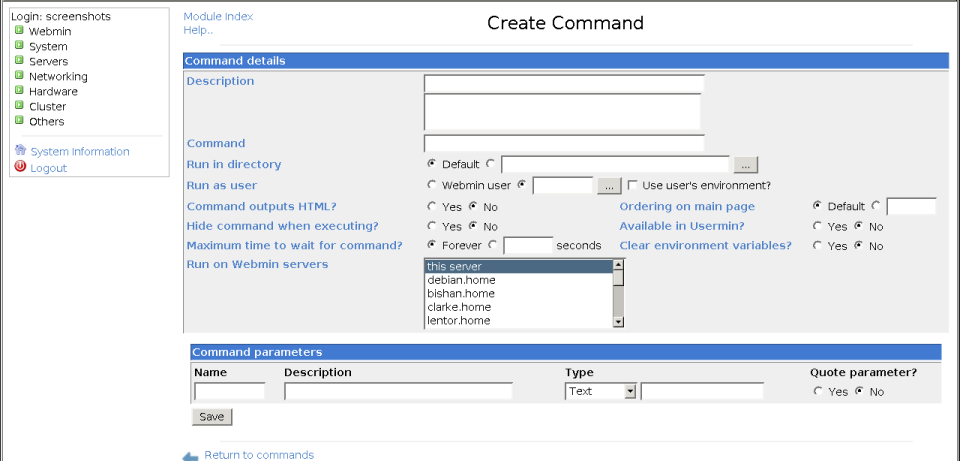This screenshot has height=461, width=960.
Task: Click the red Logout icon
Action: click(20, 167)
